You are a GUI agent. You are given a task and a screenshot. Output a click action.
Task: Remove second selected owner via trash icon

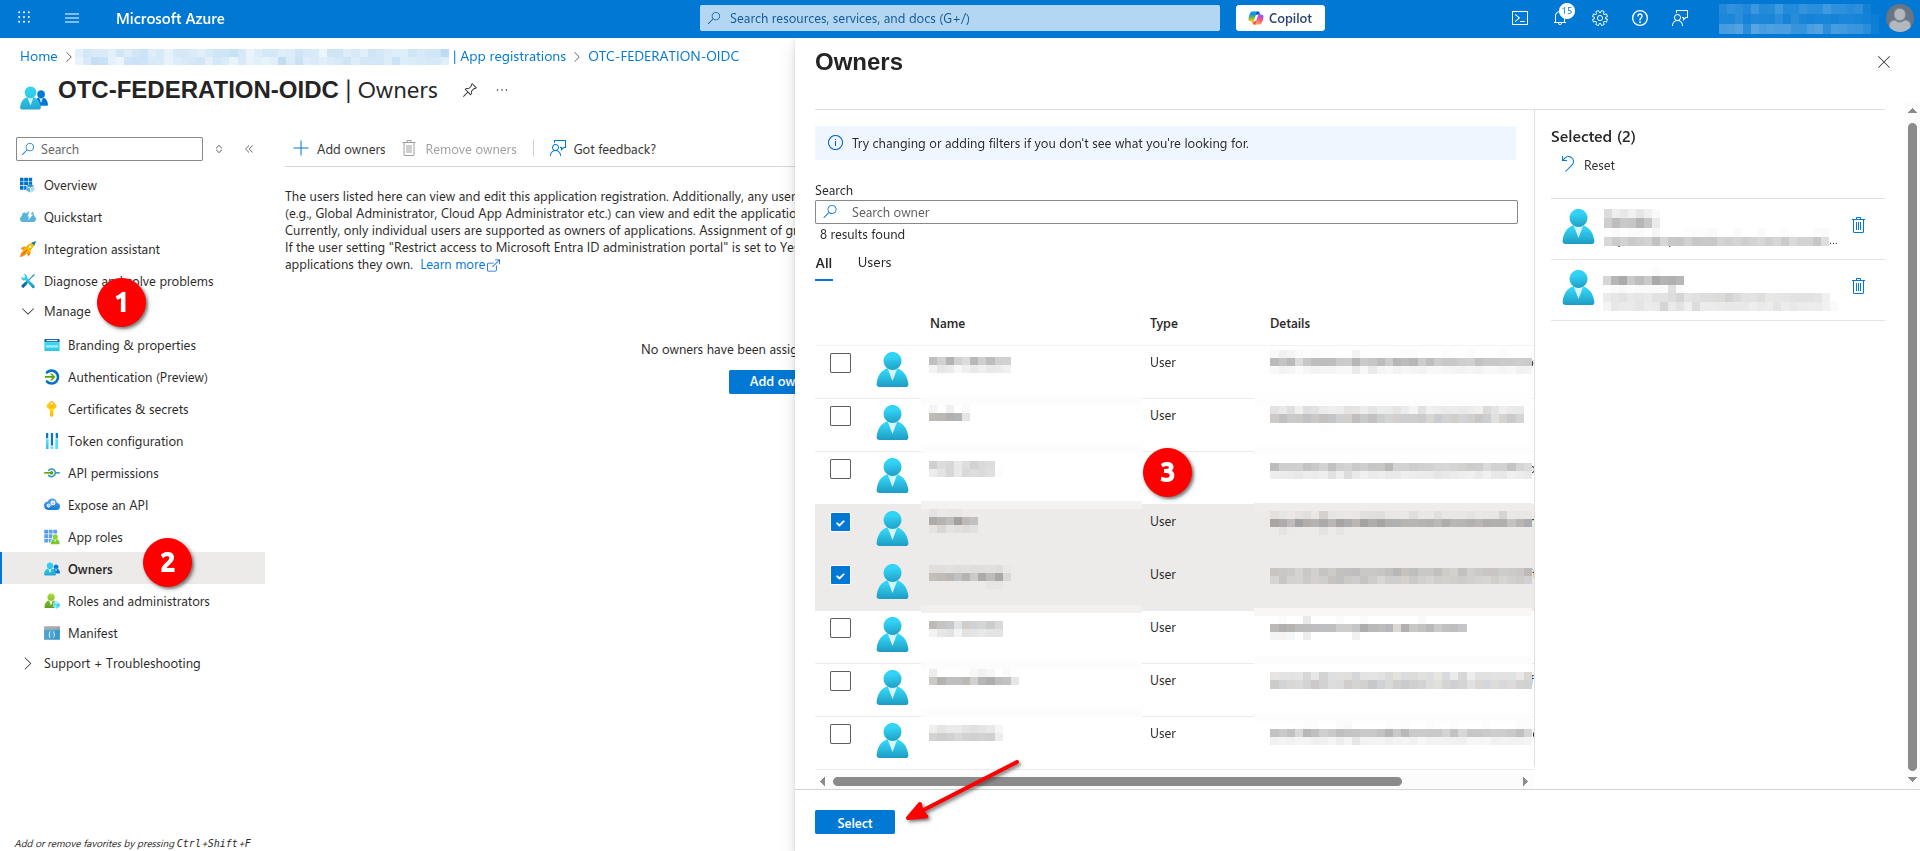(x=1858, y=286)
